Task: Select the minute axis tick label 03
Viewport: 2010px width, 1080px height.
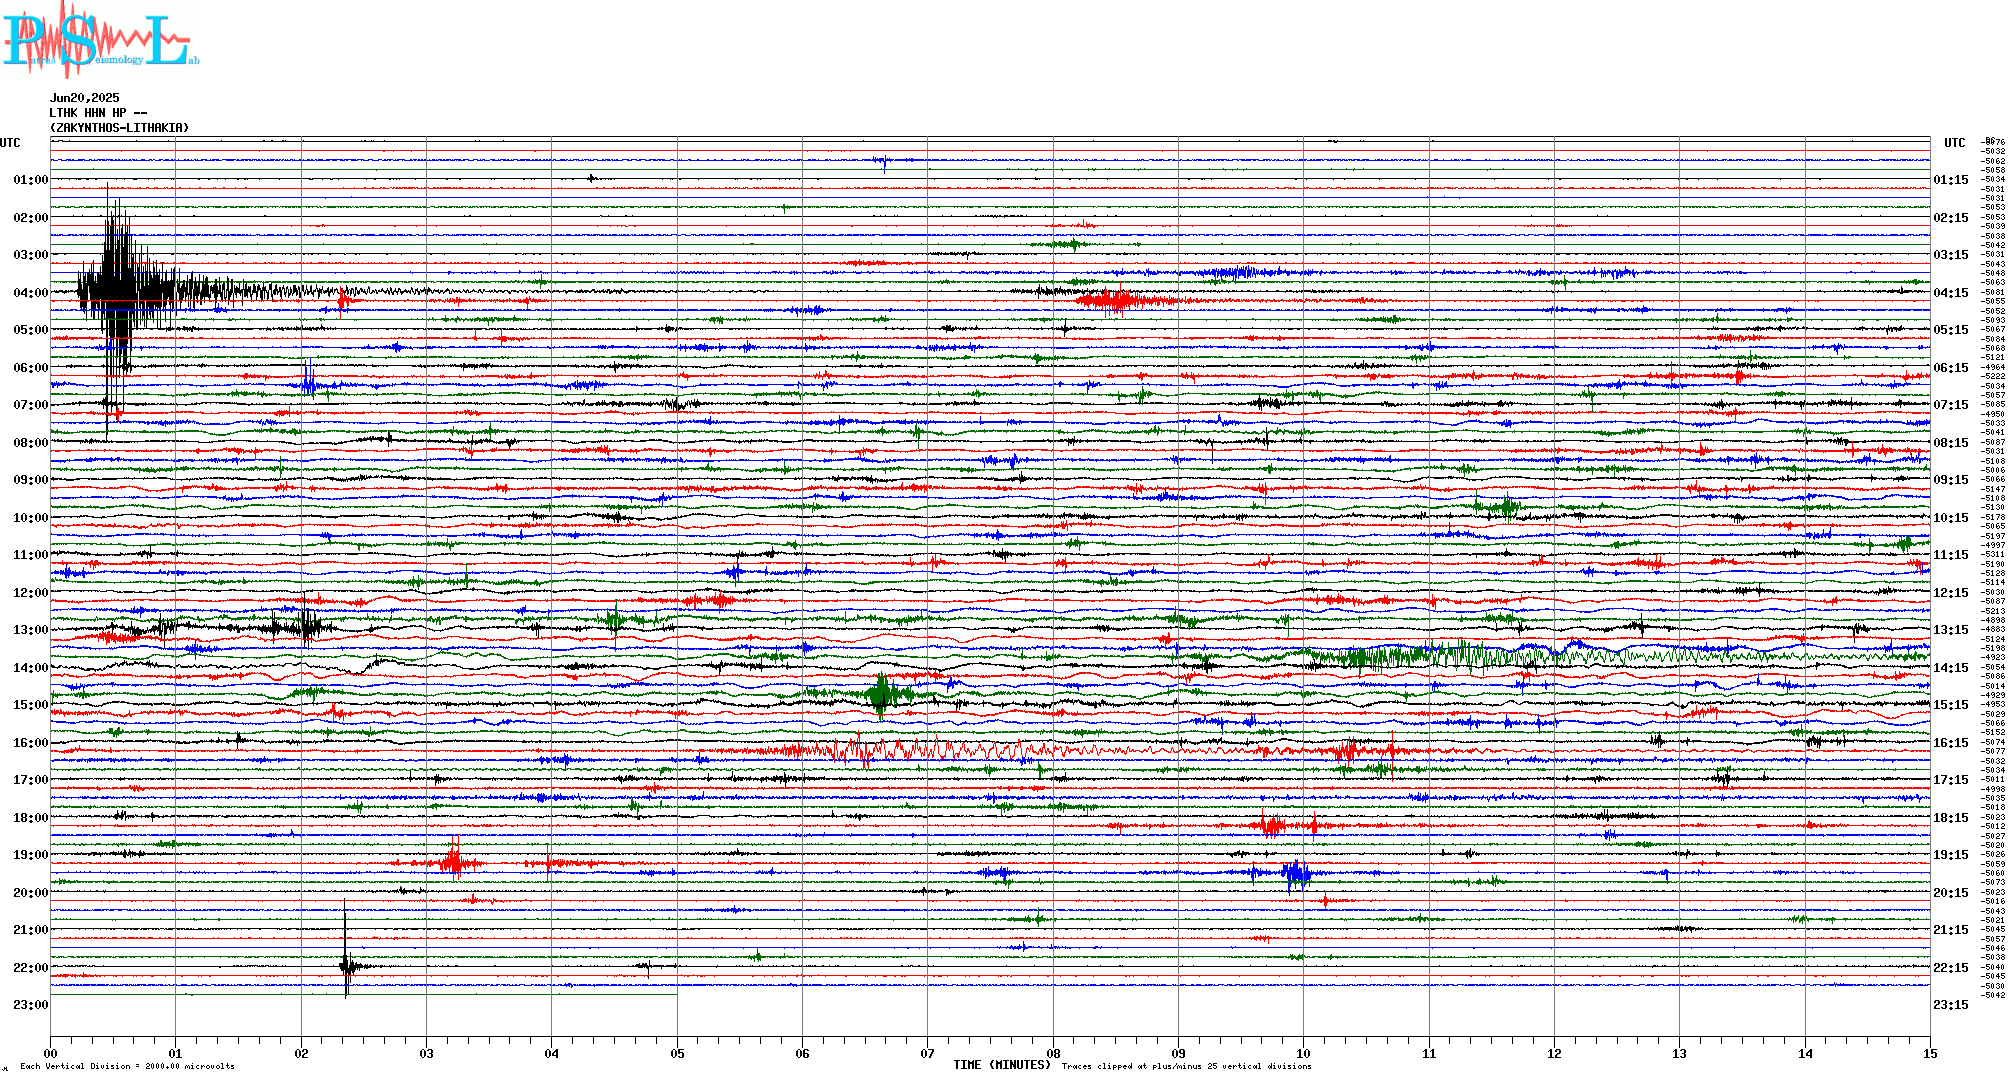Action: coord(427,1053)
